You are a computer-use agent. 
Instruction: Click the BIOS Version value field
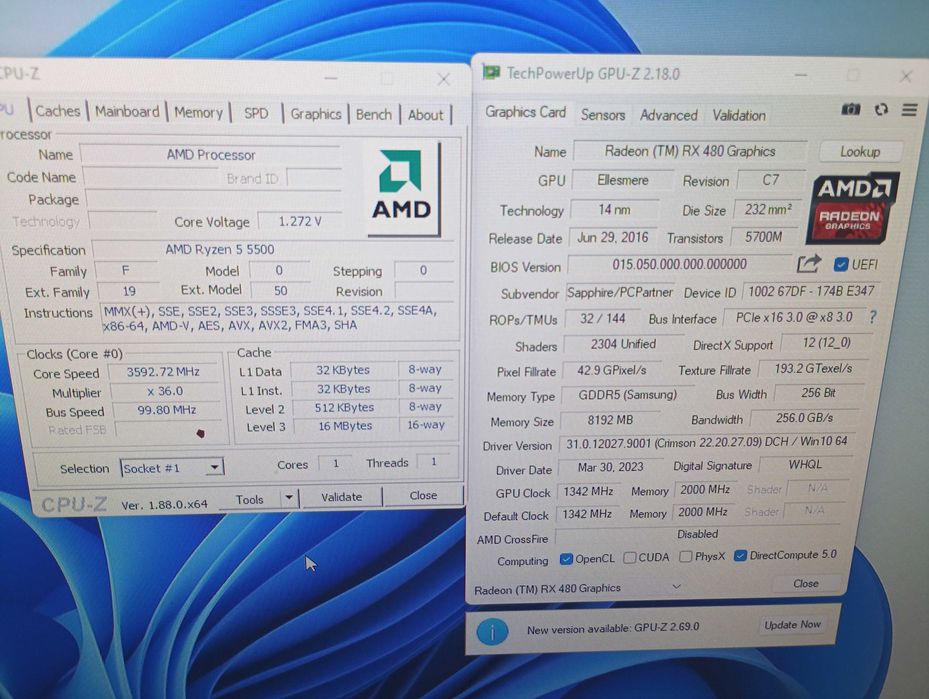click(x=680, y=264)
